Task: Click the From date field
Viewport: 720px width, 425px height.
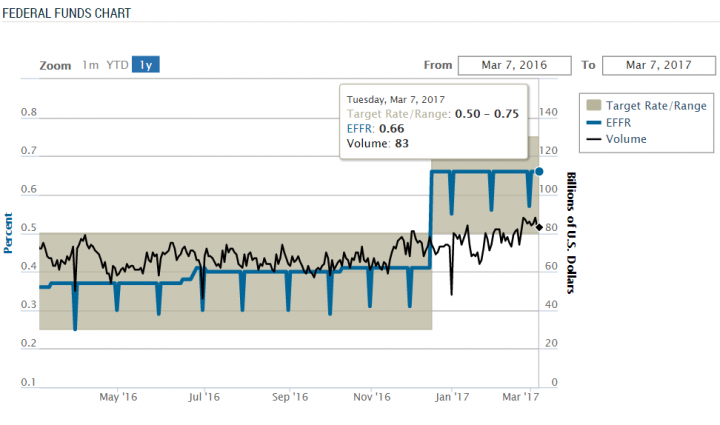Action: [515, 65]
